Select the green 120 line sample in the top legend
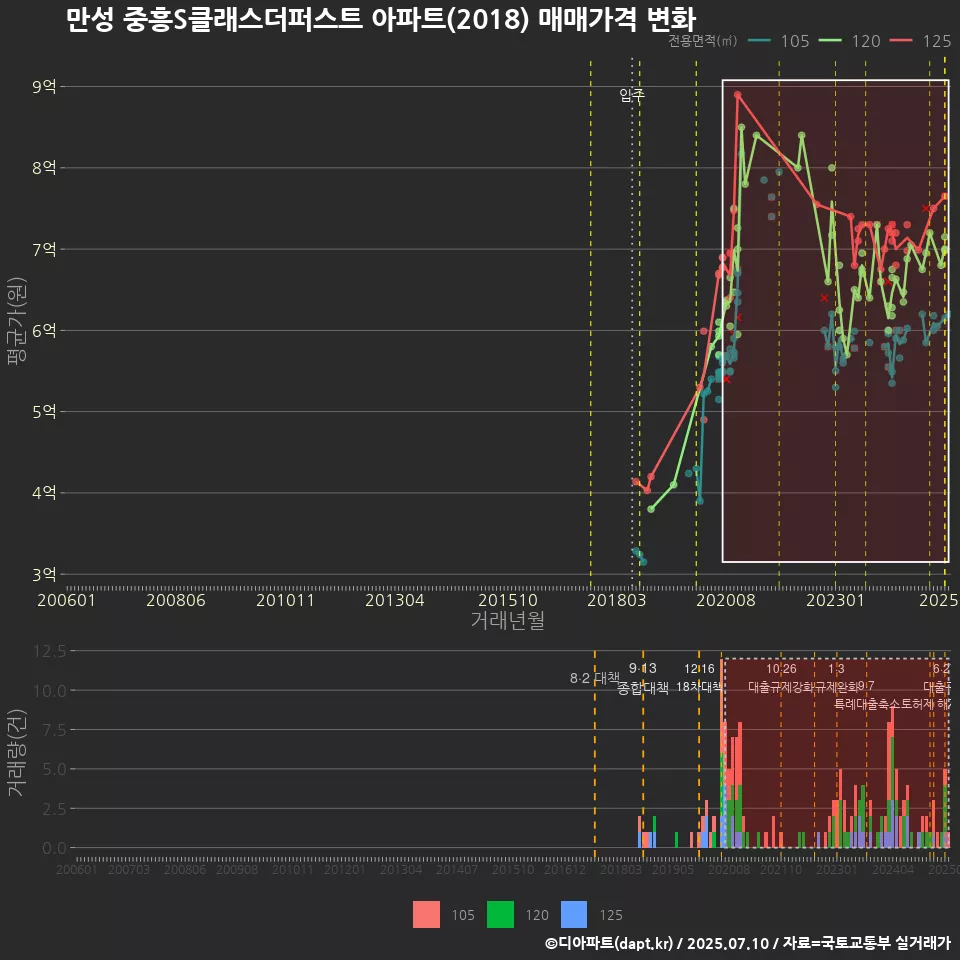Viewport: 960px width, 960px height. [830, 41]
